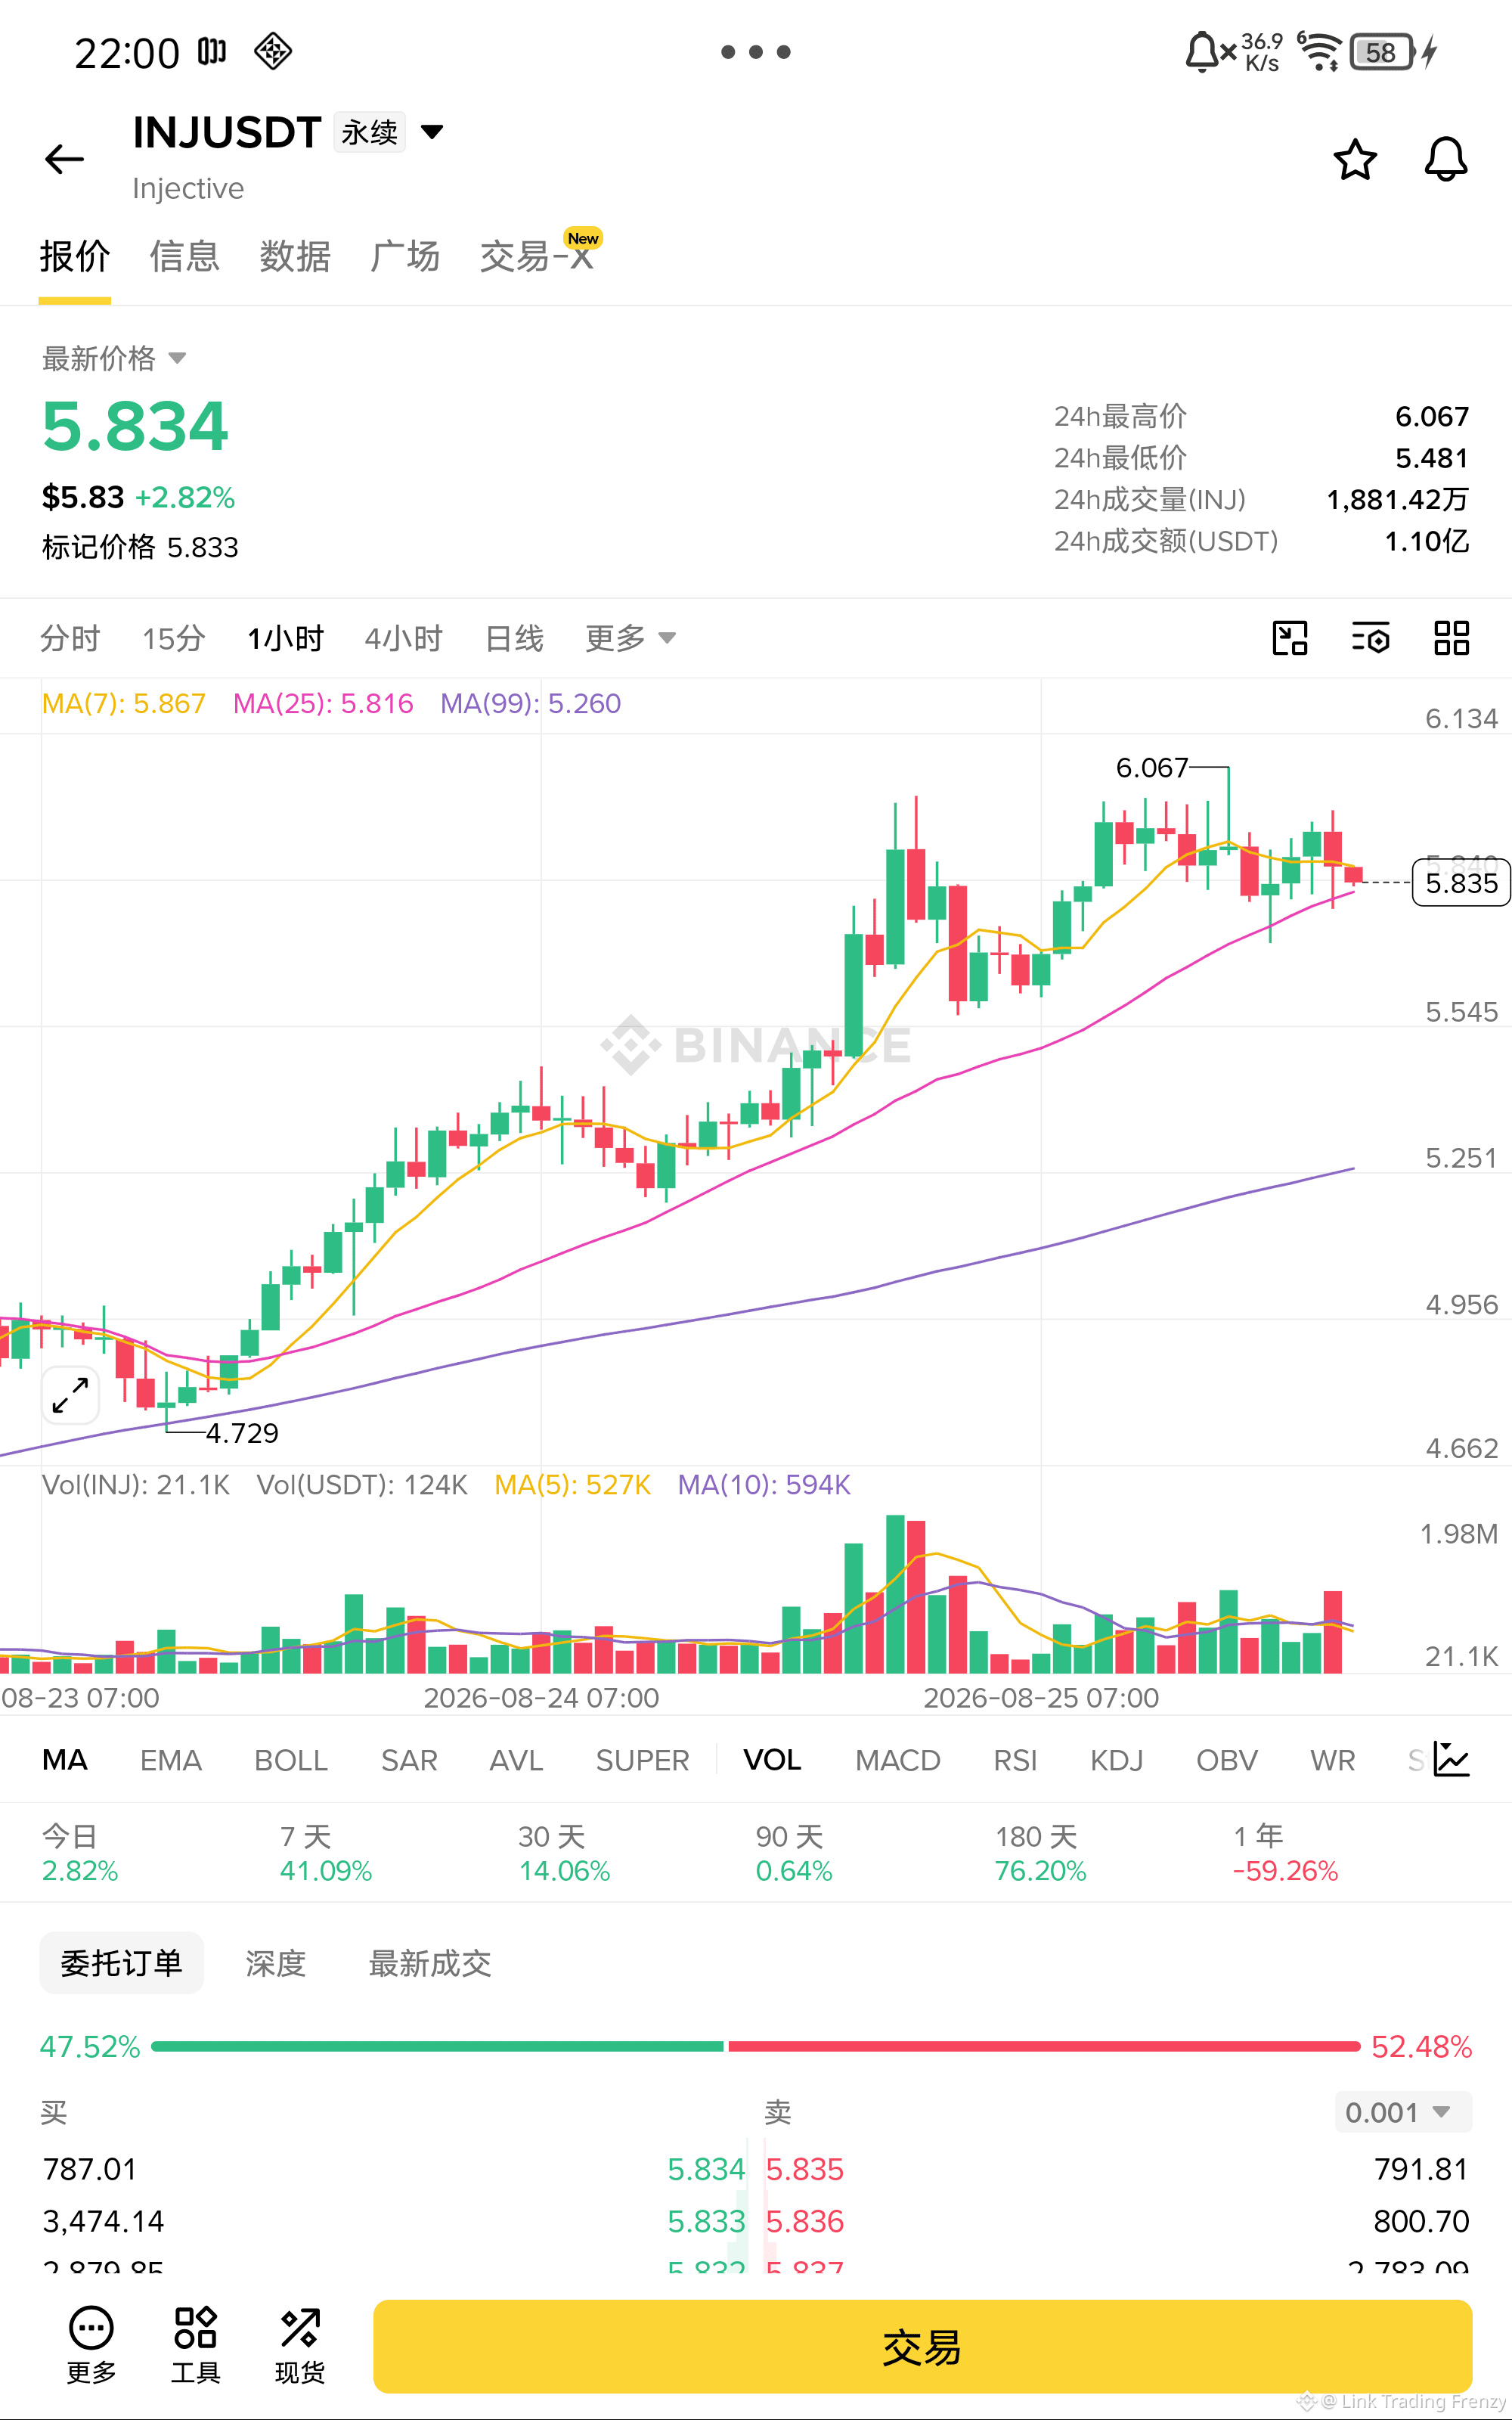The height and width of the screenshot is (2420, 1512).
Task: Toggle the MA indicator
Action: pos(65,1760)
